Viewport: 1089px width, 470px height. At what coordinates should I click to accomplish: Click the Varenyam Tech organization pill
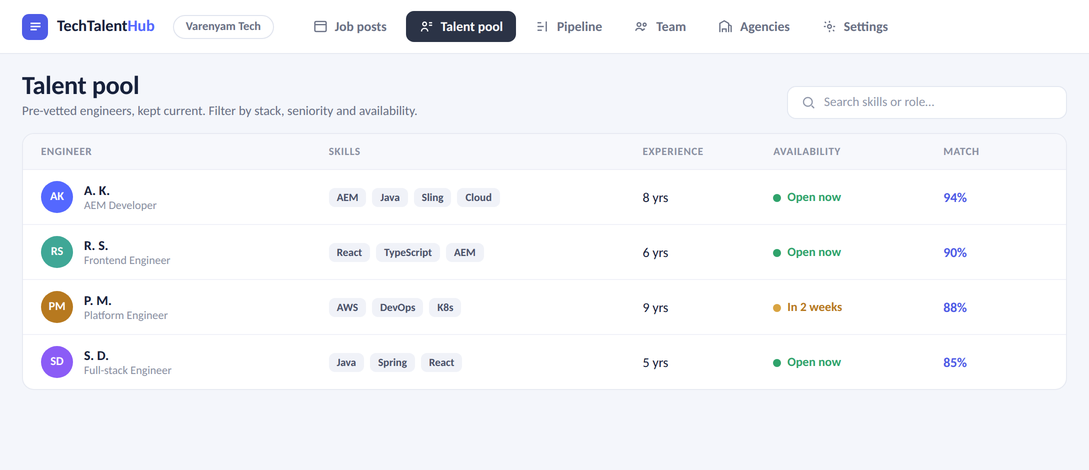pyautogui.click(x=223, y=27)
